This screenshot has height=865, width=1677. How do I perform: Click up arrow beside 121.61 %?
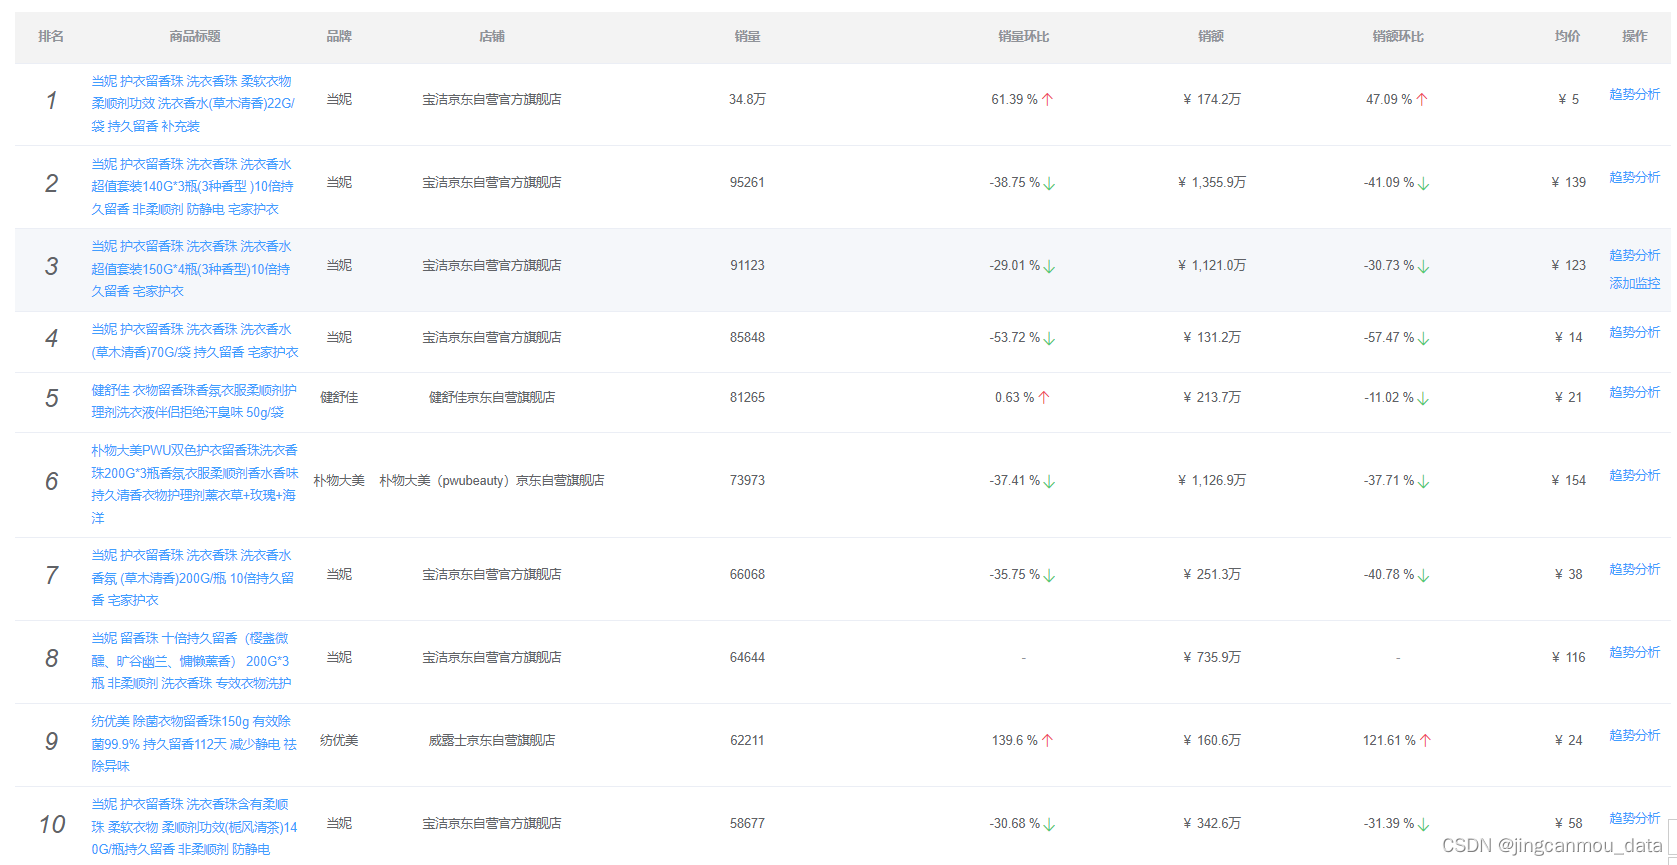coord(1425,740)
